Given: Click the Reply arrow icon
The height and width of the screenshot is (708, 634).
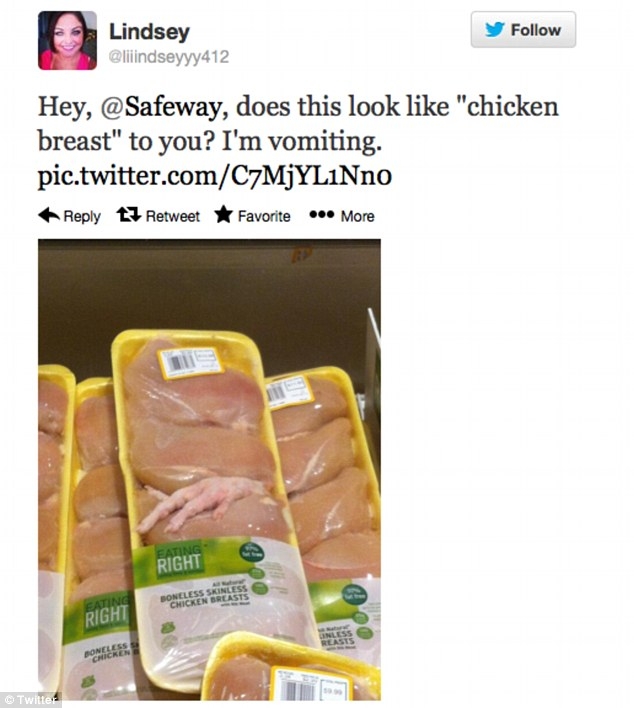Looking at the screenshot, I should click(49, 215).
